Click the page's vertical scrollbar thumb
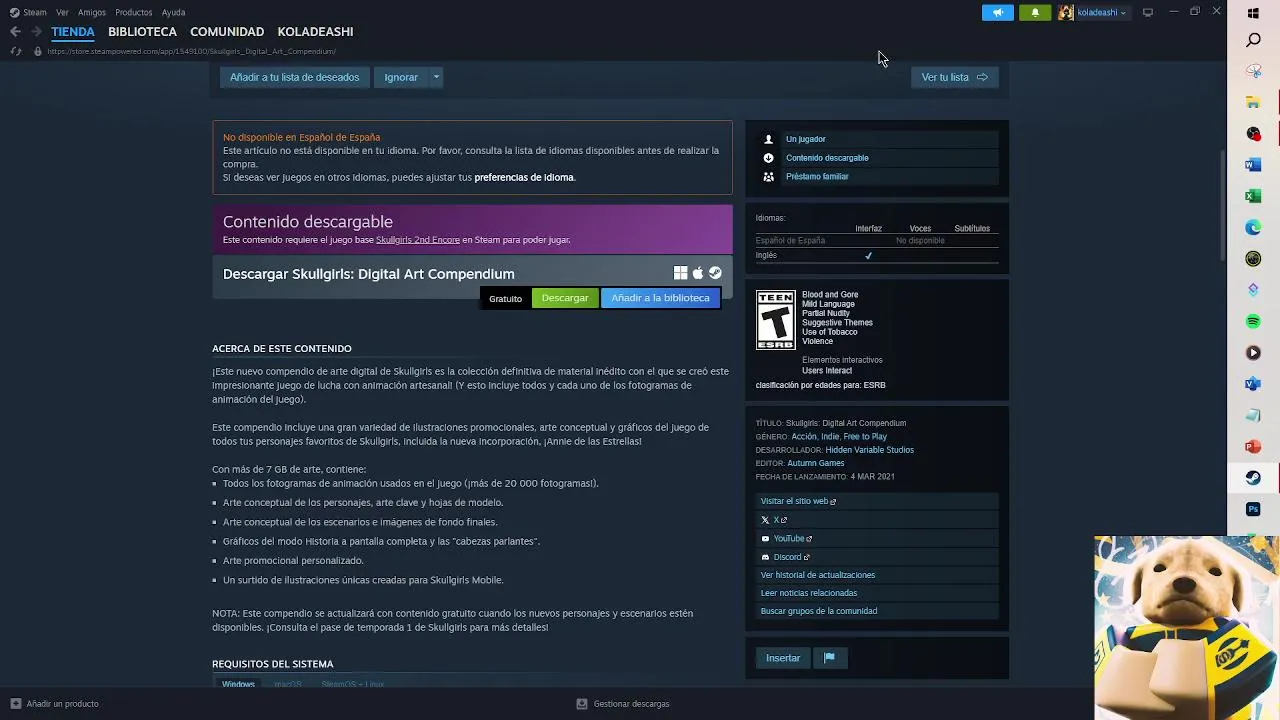The width and height of the screenshot is (1280, 720). (x=1223, y=205)
